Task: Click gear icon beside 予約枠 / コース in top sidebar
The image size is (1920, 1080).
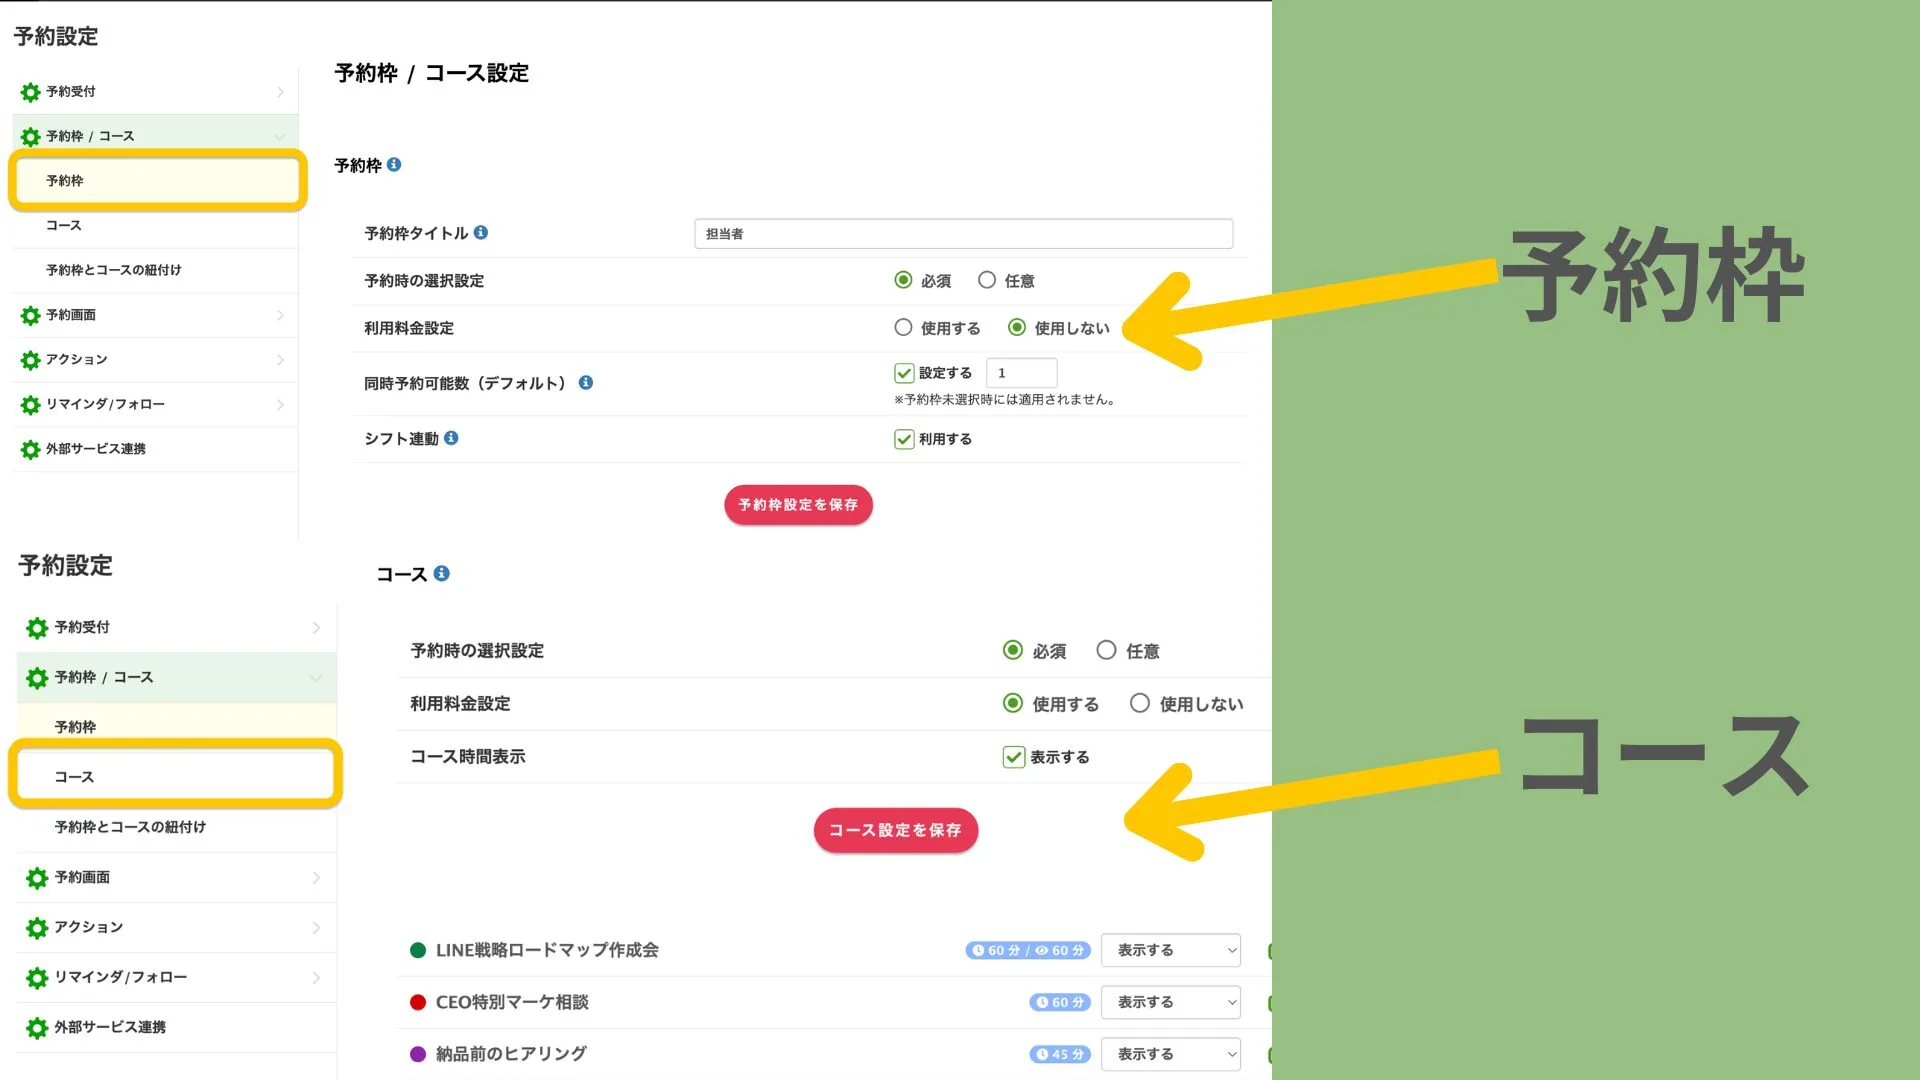Action: (x=30, y=137)
